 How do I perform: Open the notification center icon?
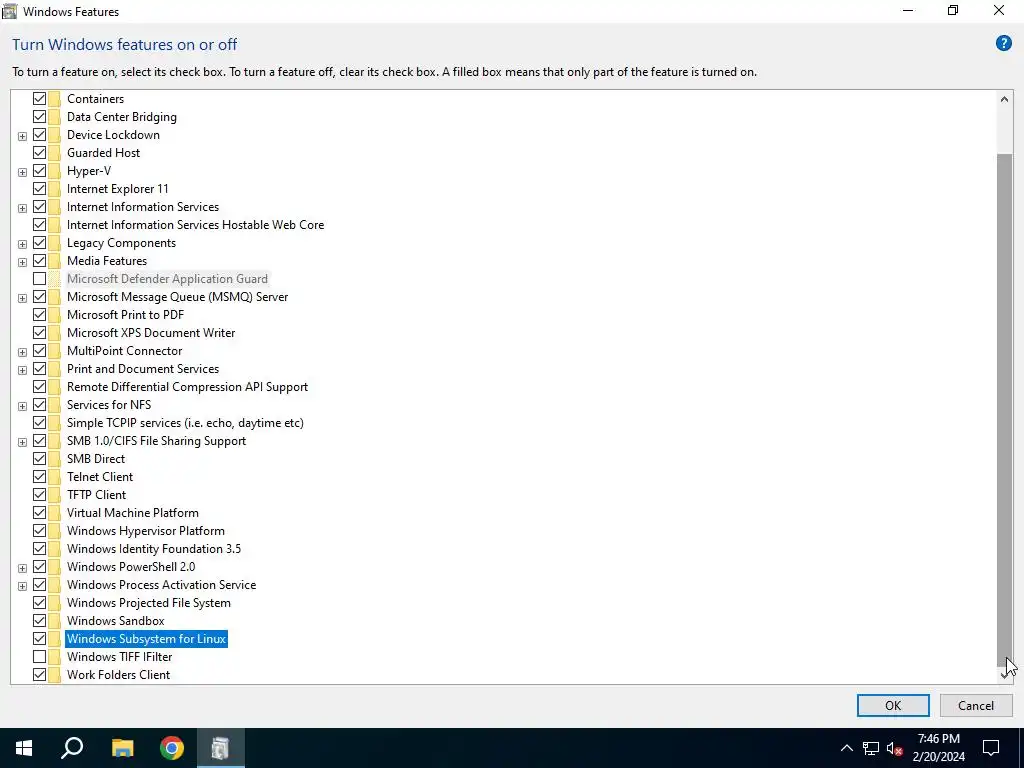click(991, 748)
